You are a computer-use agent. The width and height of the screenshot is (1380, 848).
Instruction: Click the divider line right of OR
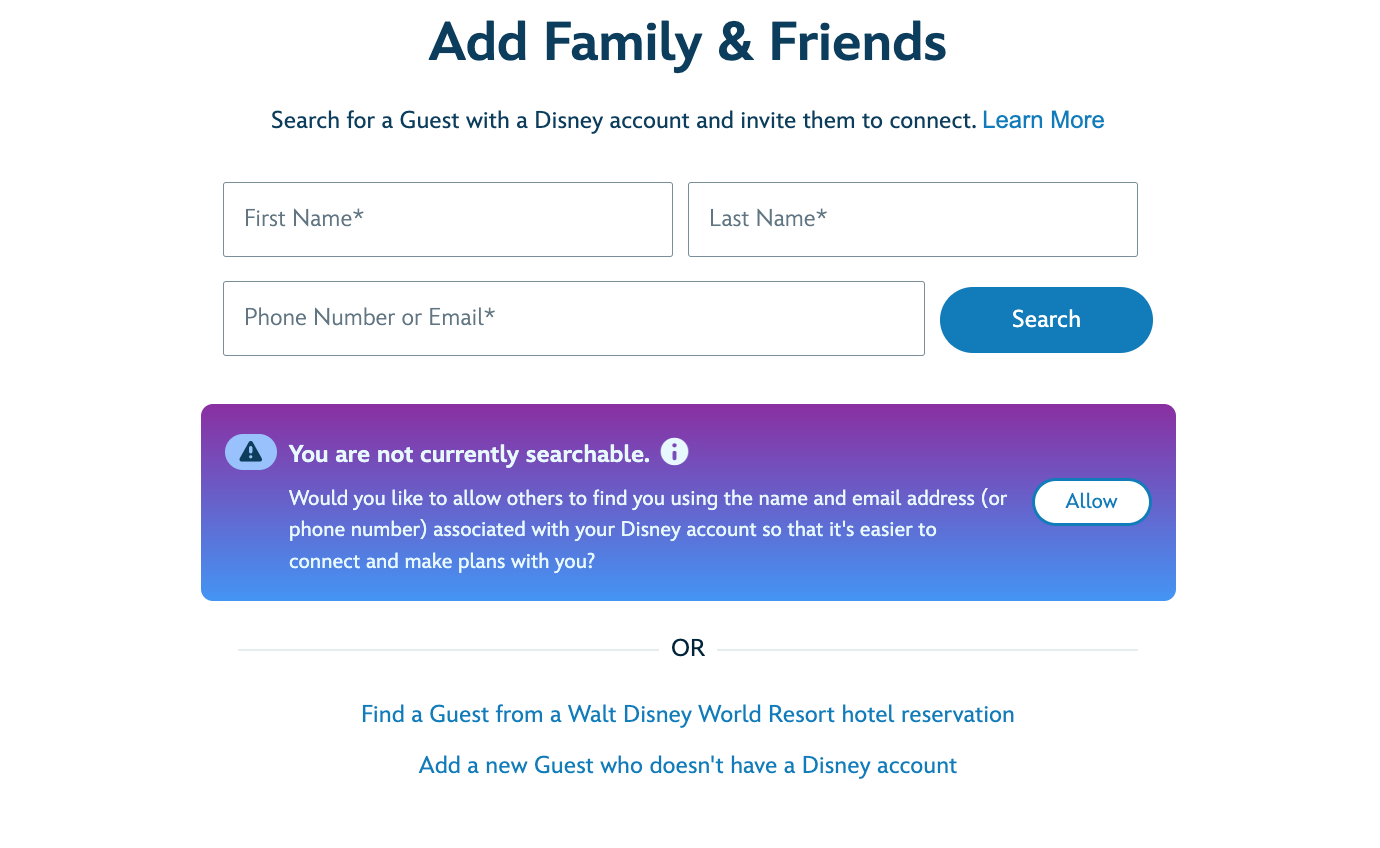[927, 650]
